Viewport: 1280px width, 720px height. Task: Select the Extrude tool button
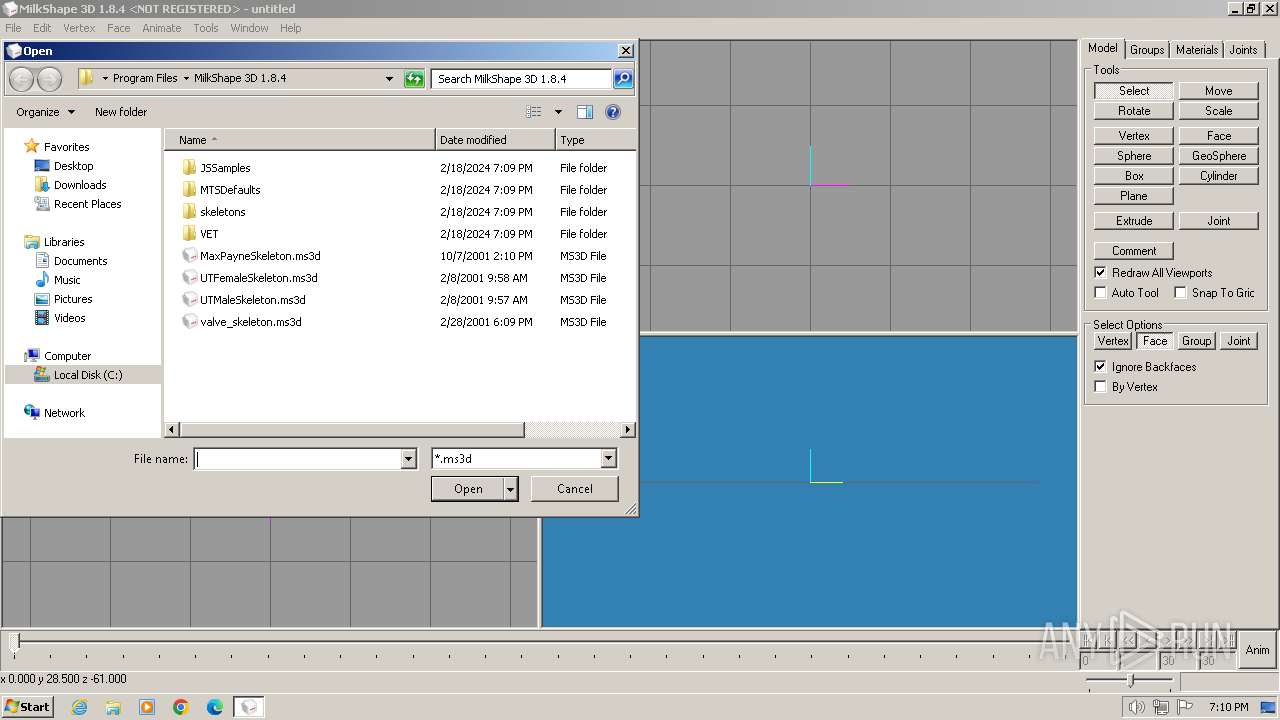[x=1133, y=221]
